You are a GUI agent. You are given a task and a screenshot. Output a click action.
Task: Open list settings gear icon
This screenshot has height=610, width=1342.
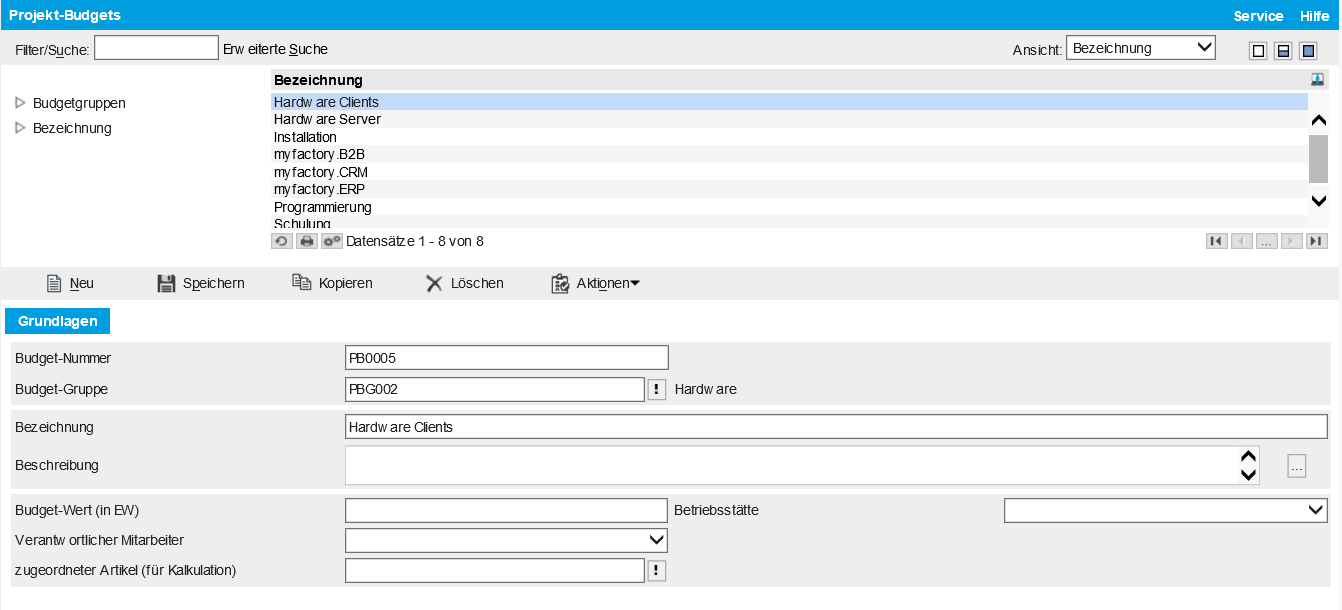(x=332, y=241)
